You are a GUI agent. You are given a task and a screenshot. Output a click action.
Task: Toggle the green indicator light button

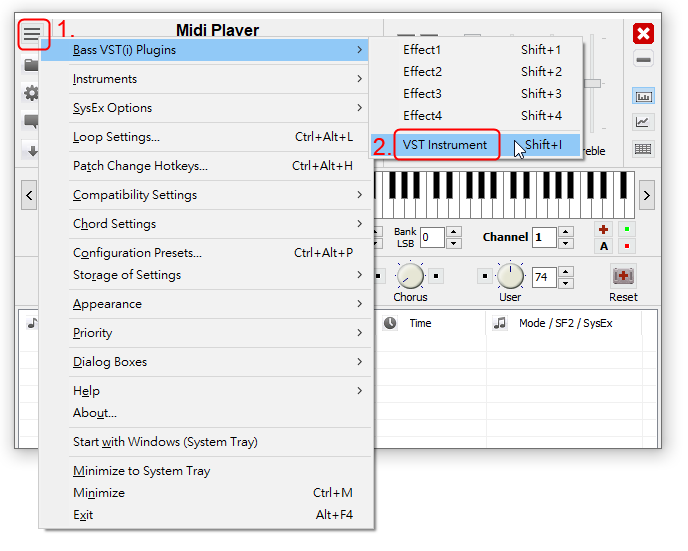tap(627, 229)
